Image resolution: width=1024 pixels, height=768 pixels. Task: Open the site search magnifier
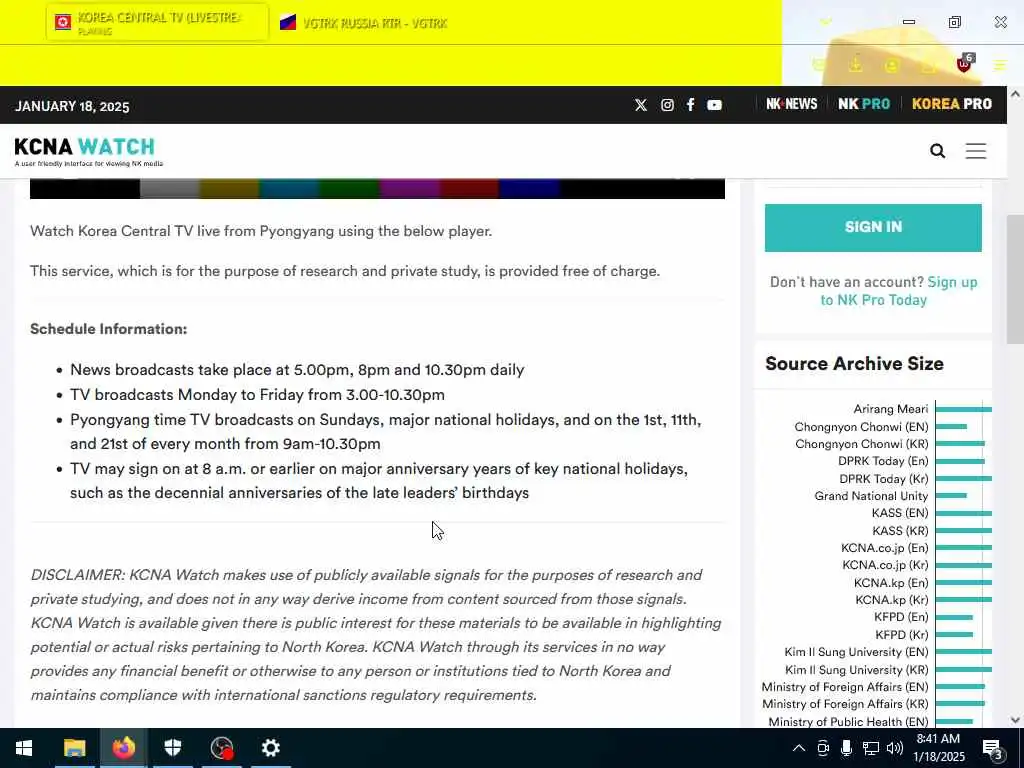point(937,151)
